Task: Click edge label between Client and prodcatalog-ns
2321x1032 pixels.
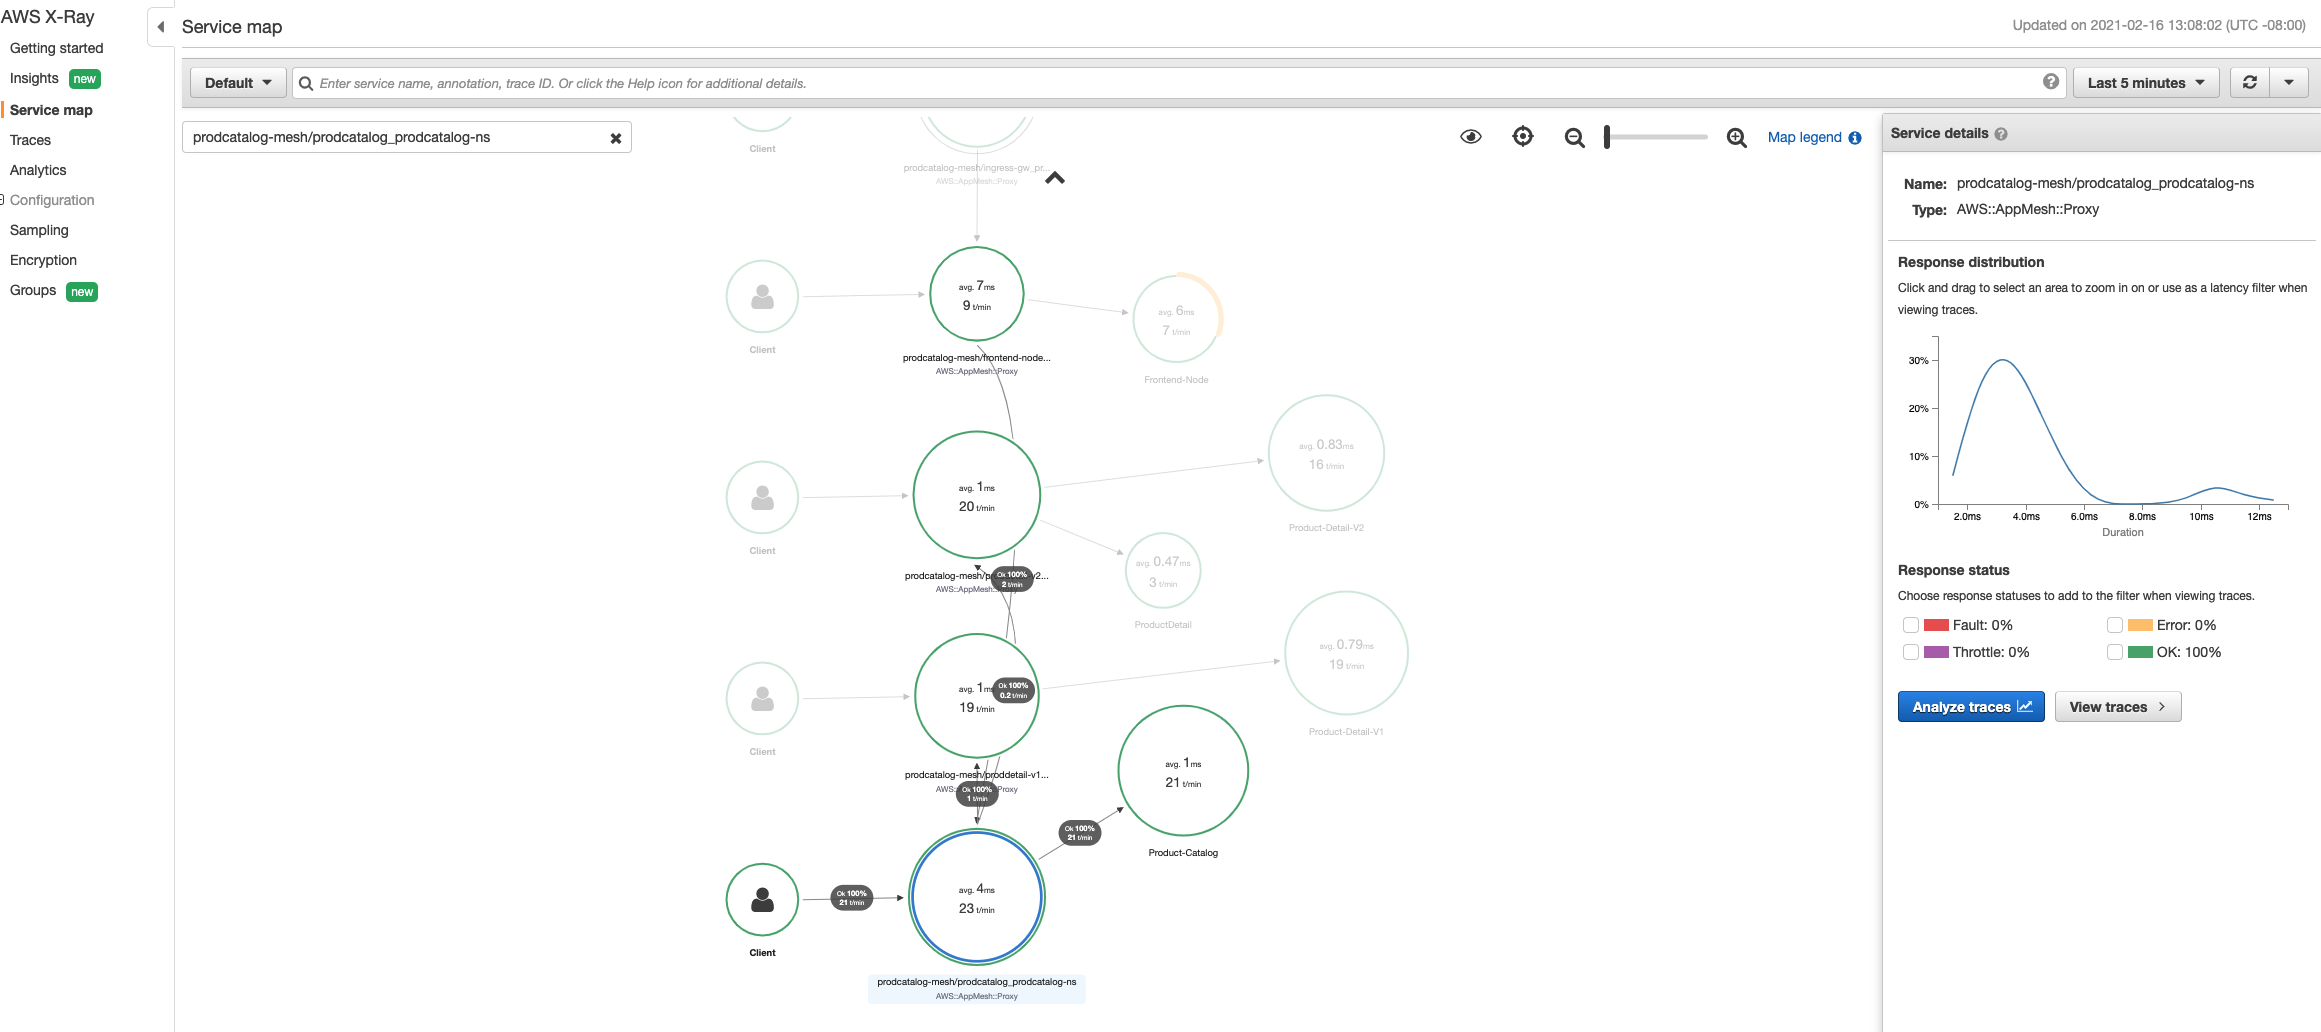Action: 852,898
